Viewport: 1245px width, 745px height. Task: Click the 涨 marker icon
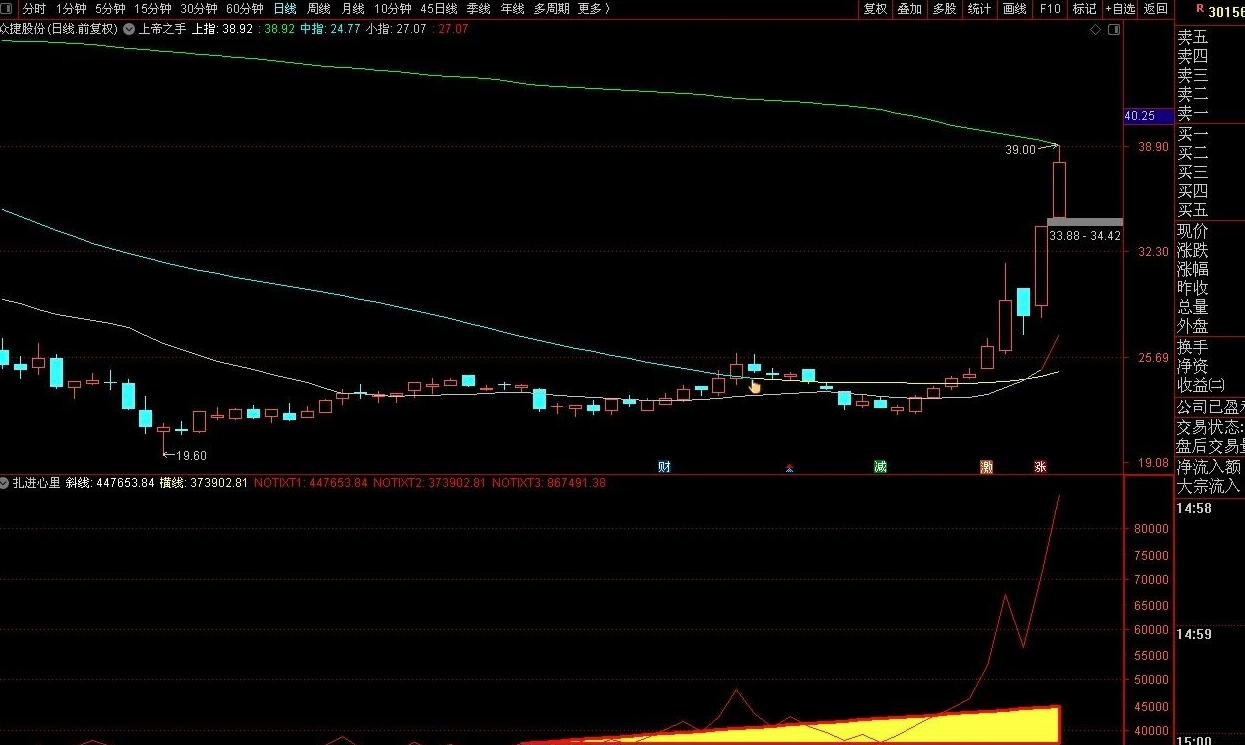click(x=1040, y=467)
